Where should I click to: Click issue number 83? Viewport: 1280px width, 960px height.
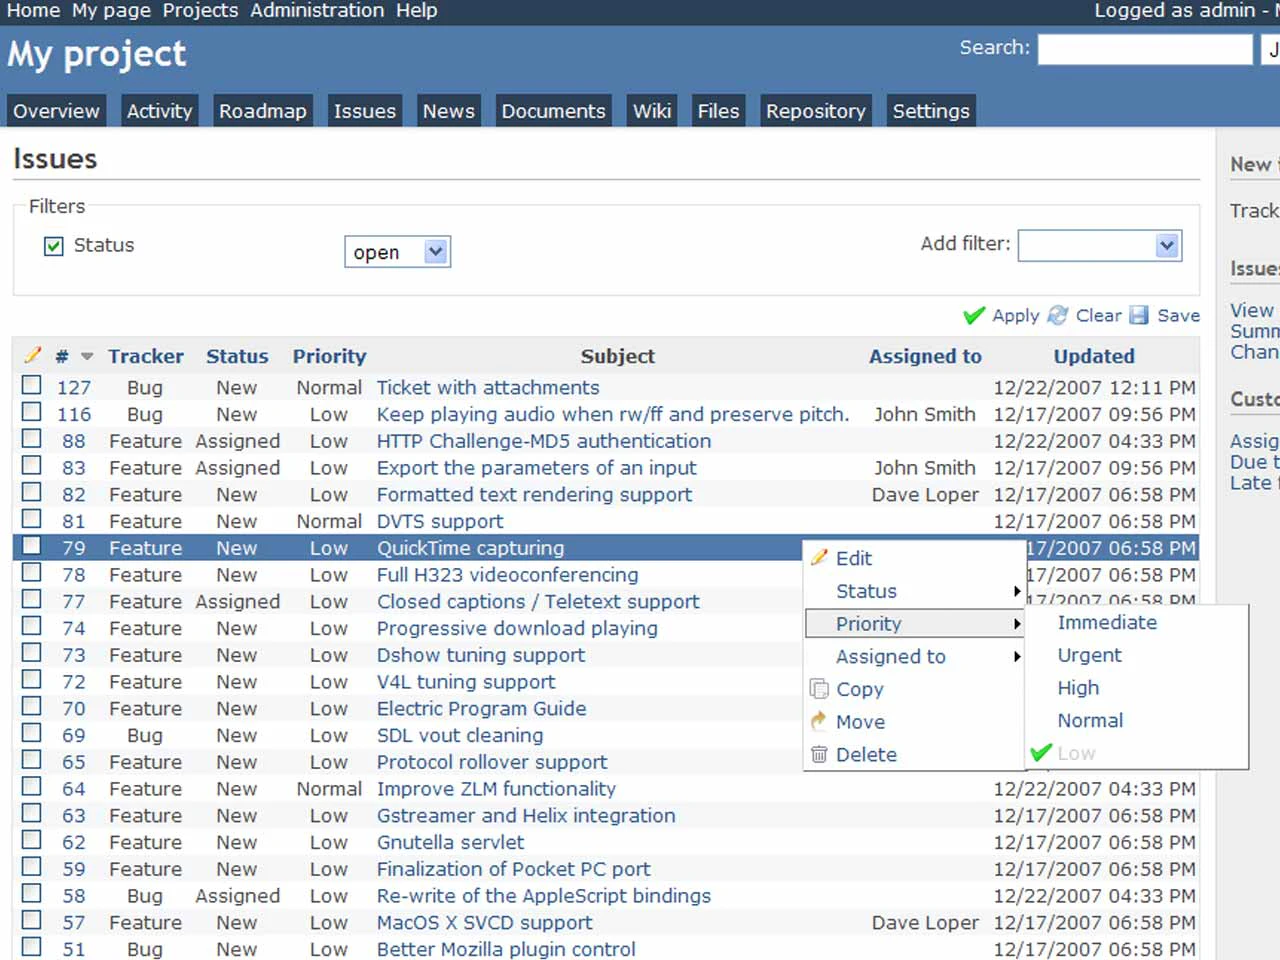point(74,467)
